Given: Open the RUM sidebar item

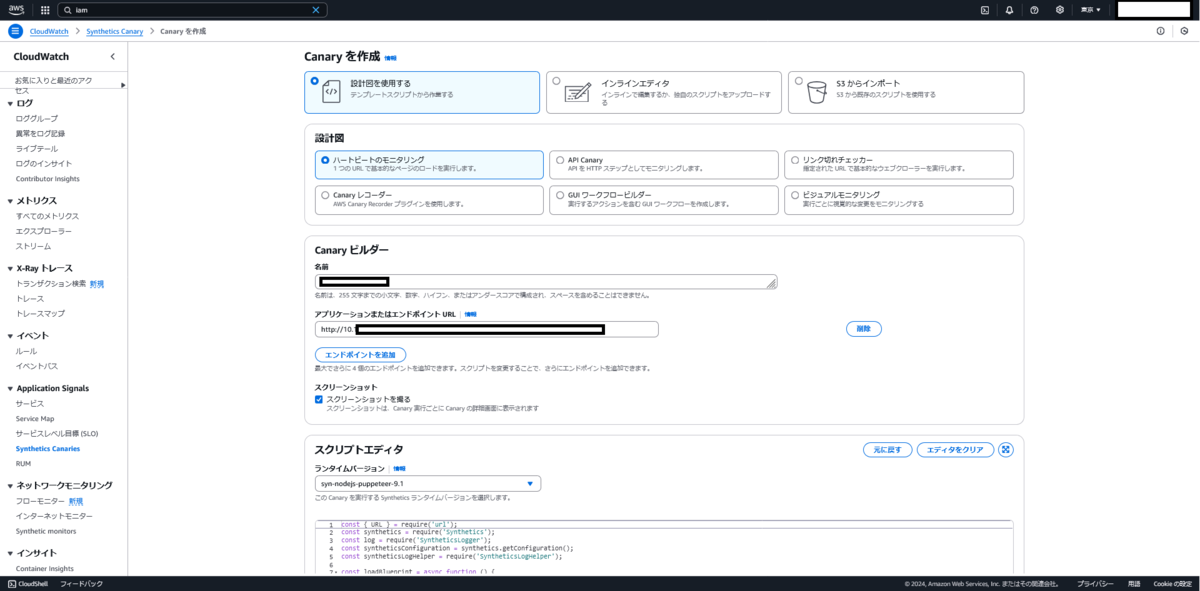Looking at the screenshot, I should pos(23,464).
